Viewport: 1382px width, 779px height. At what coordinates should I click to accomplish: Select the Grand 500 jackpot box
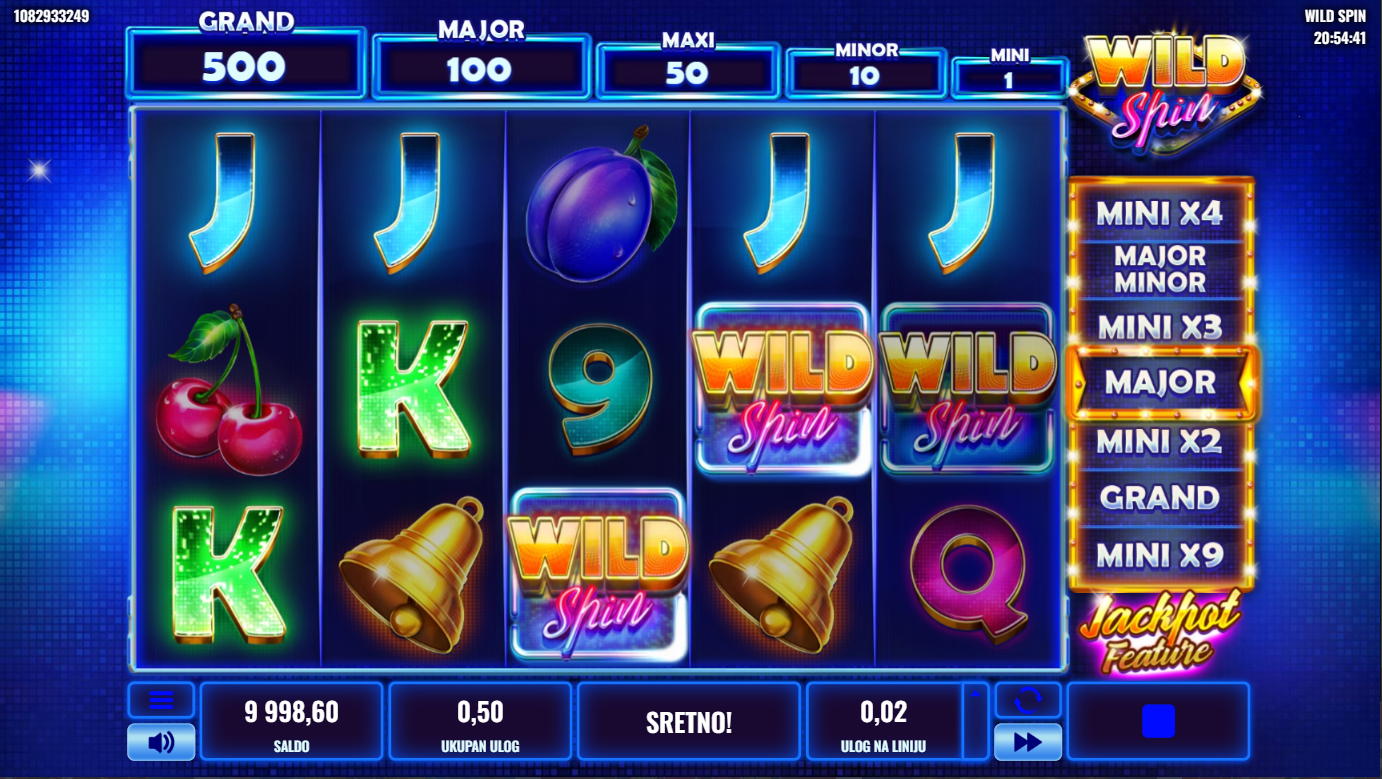pos(246,63)
